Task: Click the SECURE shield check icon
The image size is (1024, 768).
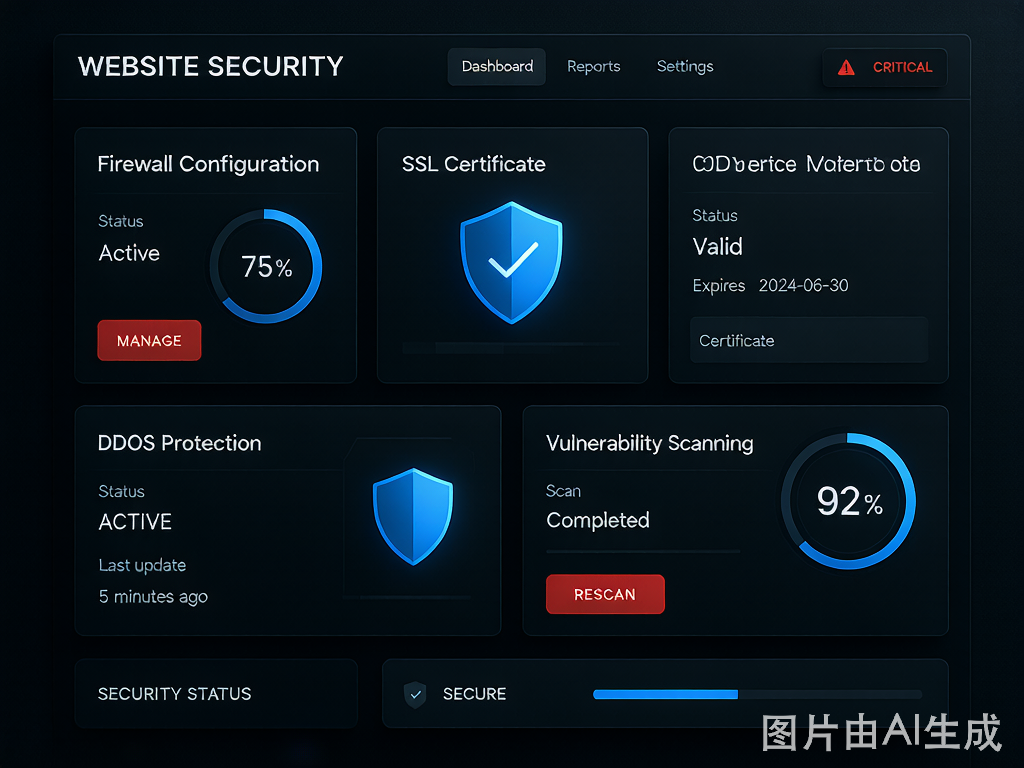Action: point(415,695)
